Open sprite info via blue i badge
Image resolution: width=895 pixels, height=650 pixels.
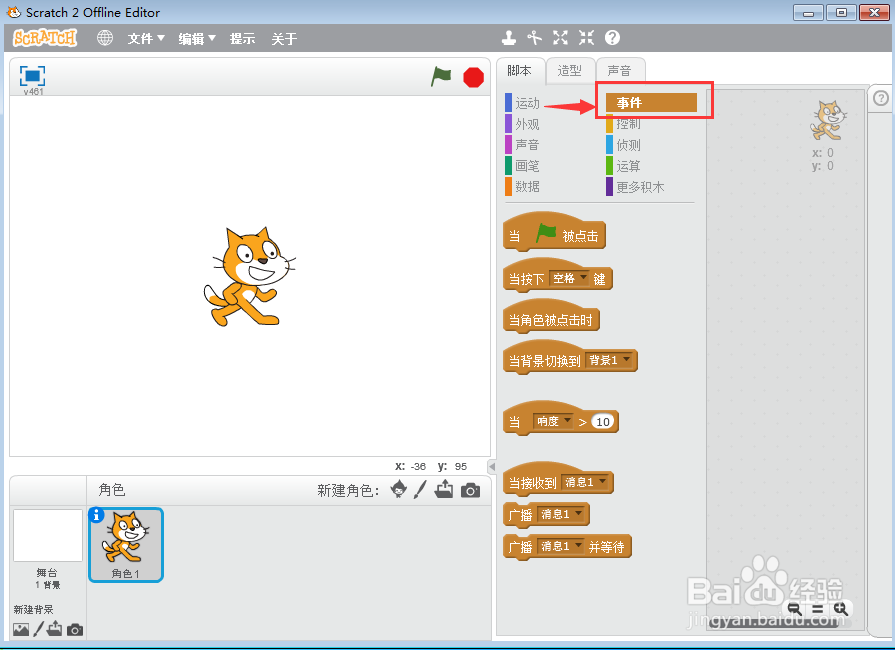tap(96, 515)
